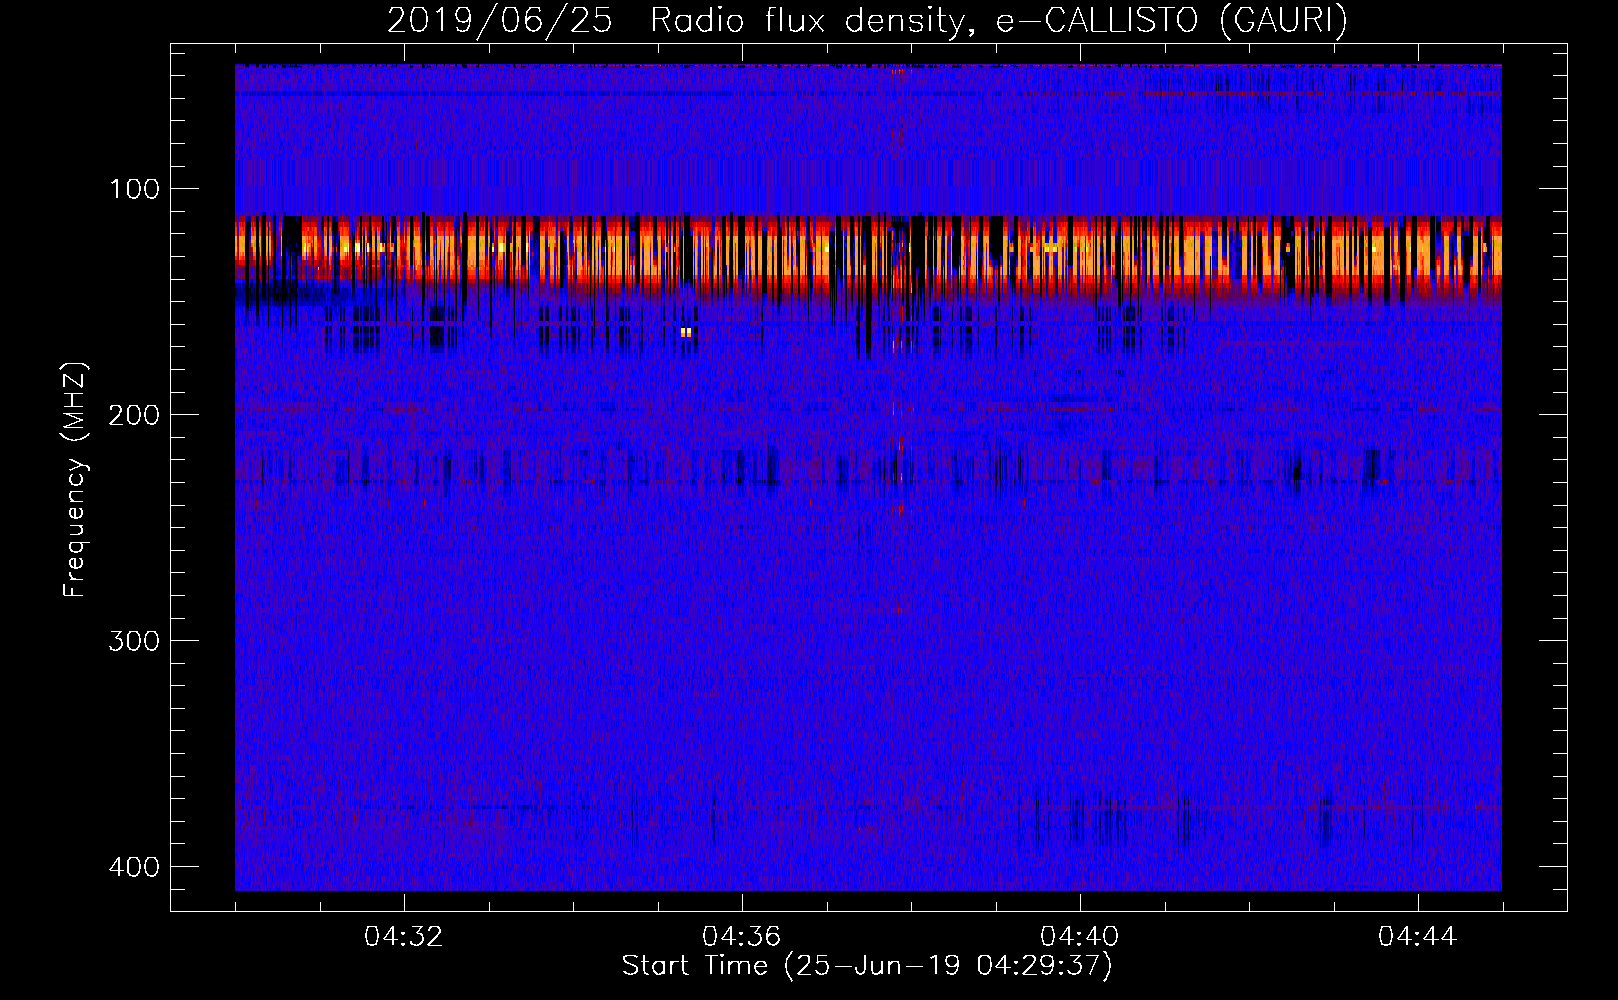This screenshot has height=1000, width=1618.
Task: Click the 'Frequency (MHZ)' axis label
Action: point(75,479)
